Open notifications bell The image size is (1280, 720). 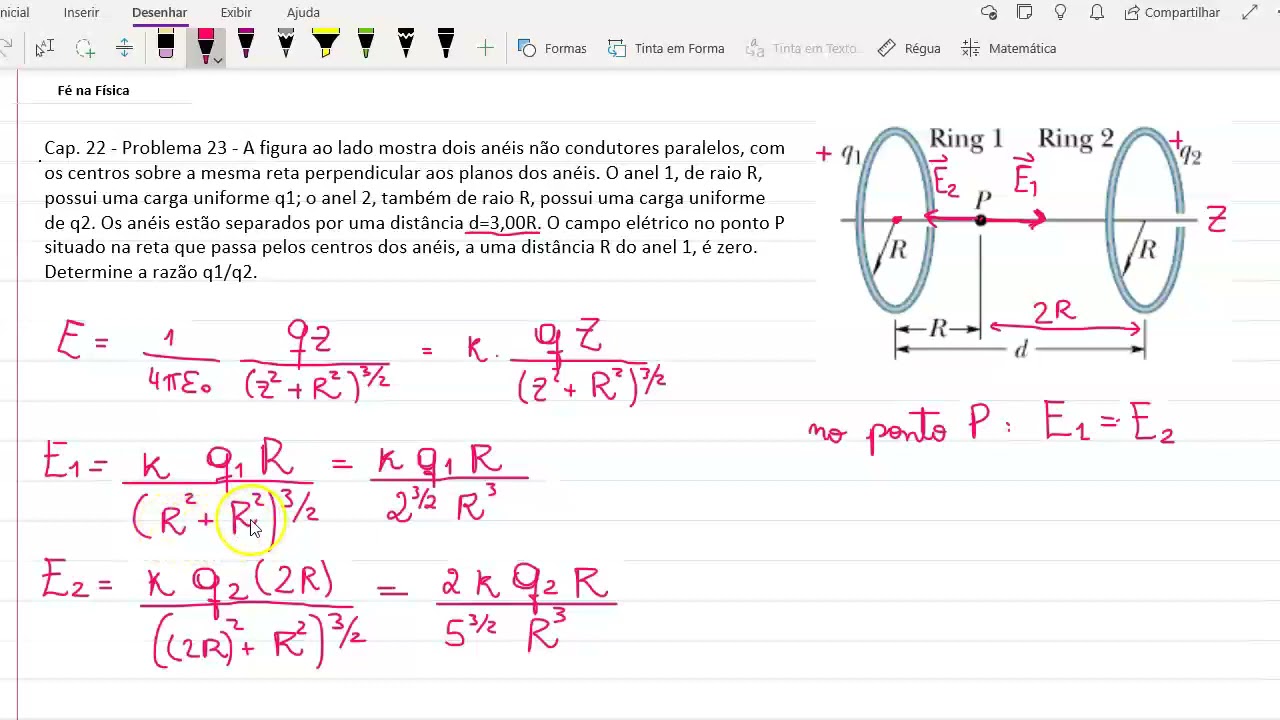[x=1097, y=13]
